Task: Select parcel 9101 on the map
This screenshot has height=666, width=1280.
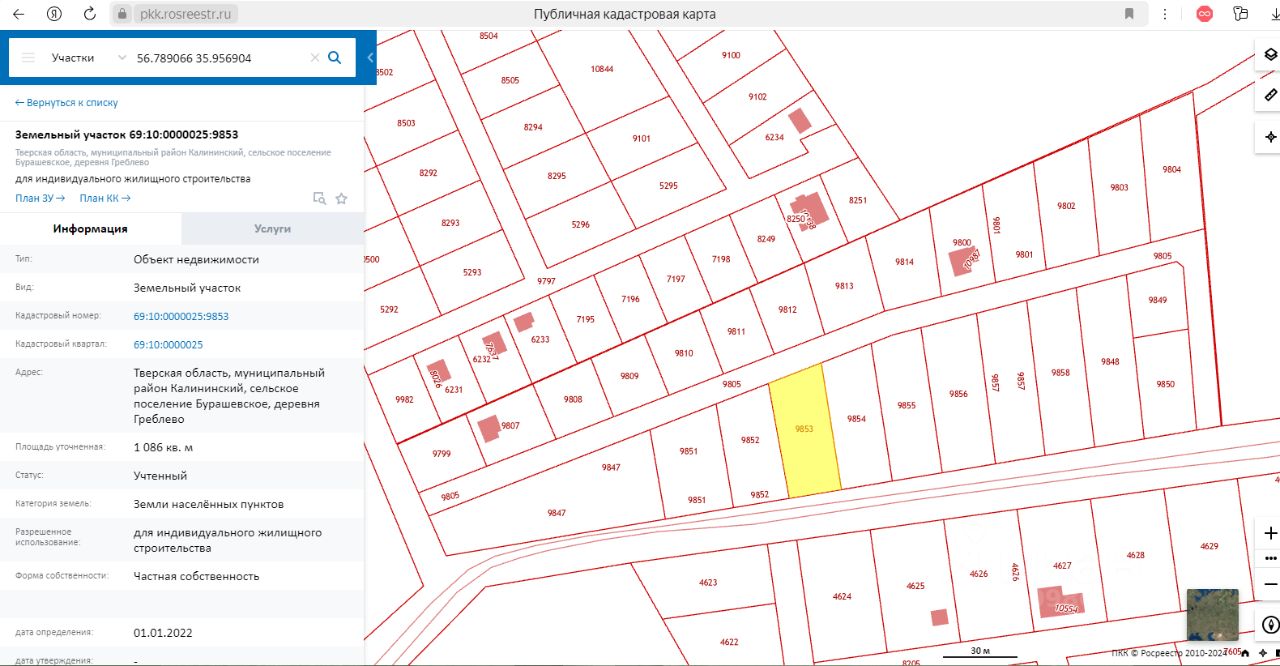Action: (x=641, y=139)
